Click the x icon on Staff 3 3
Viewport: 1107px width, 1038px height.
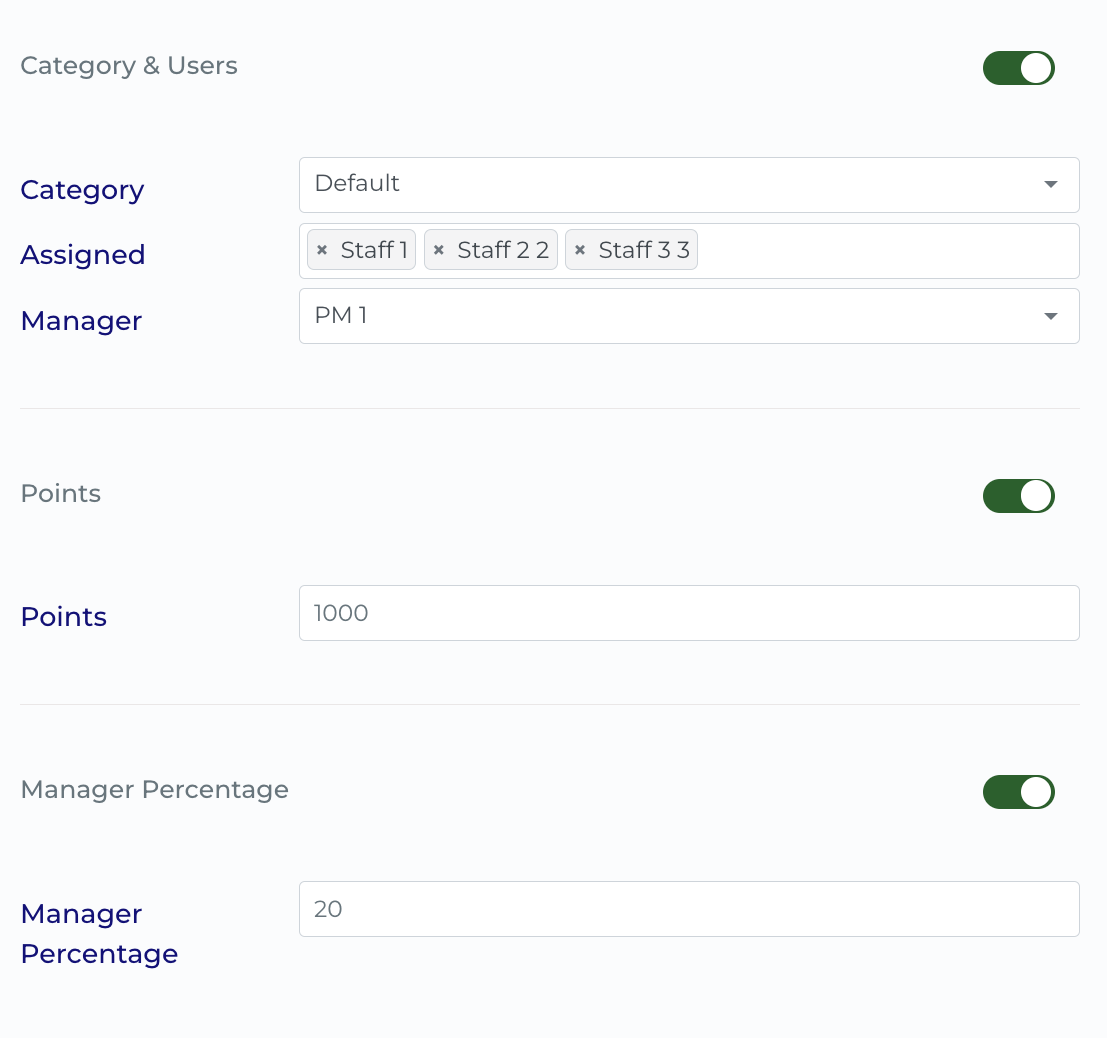click(579, 251)
